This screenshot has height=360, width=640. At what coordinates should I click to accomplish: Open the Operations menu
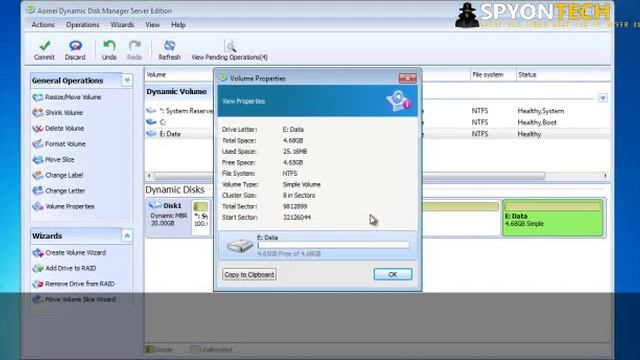pos(82,25)
